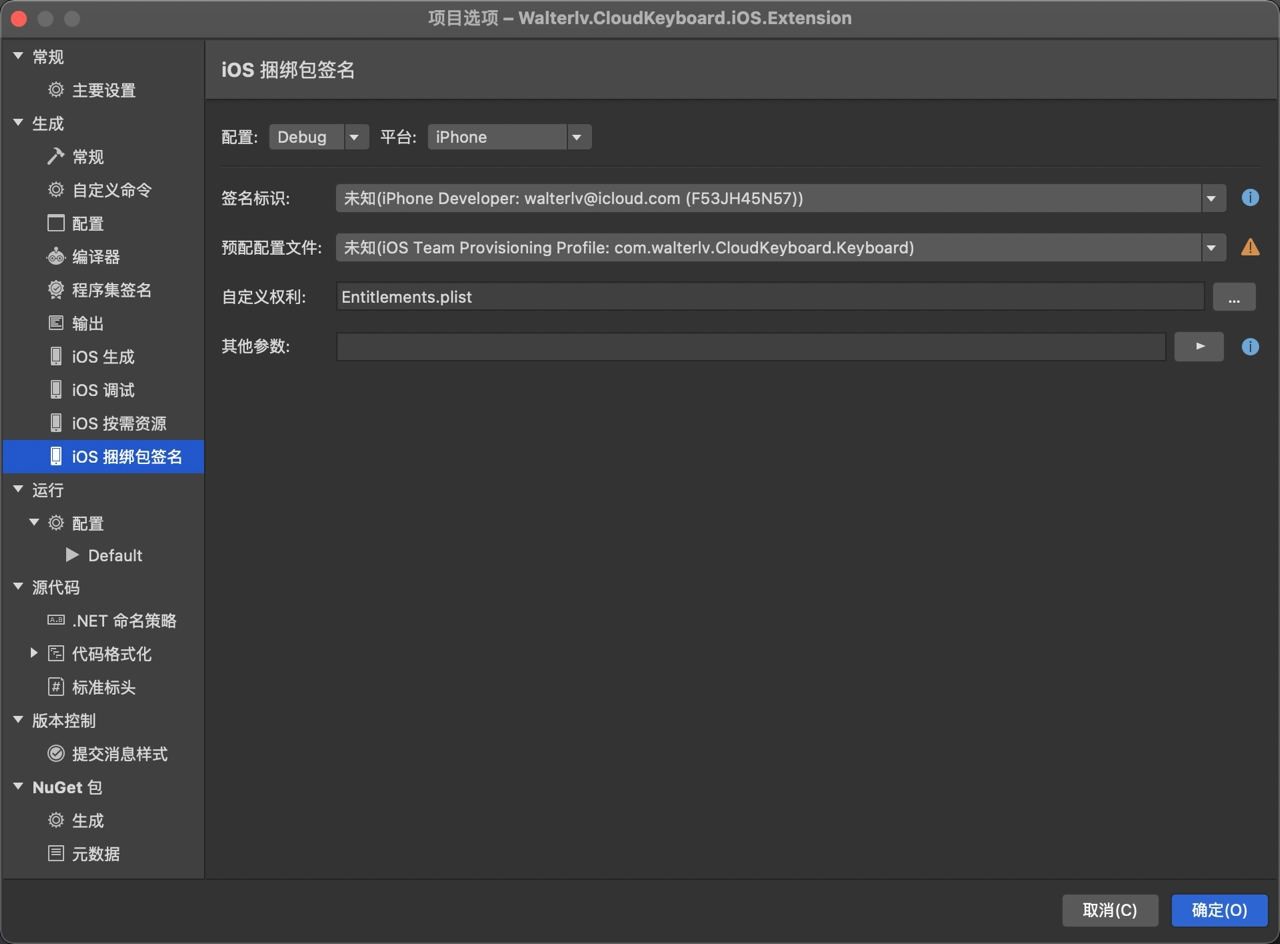Click the arrow button beside 其他参数

1198,346
